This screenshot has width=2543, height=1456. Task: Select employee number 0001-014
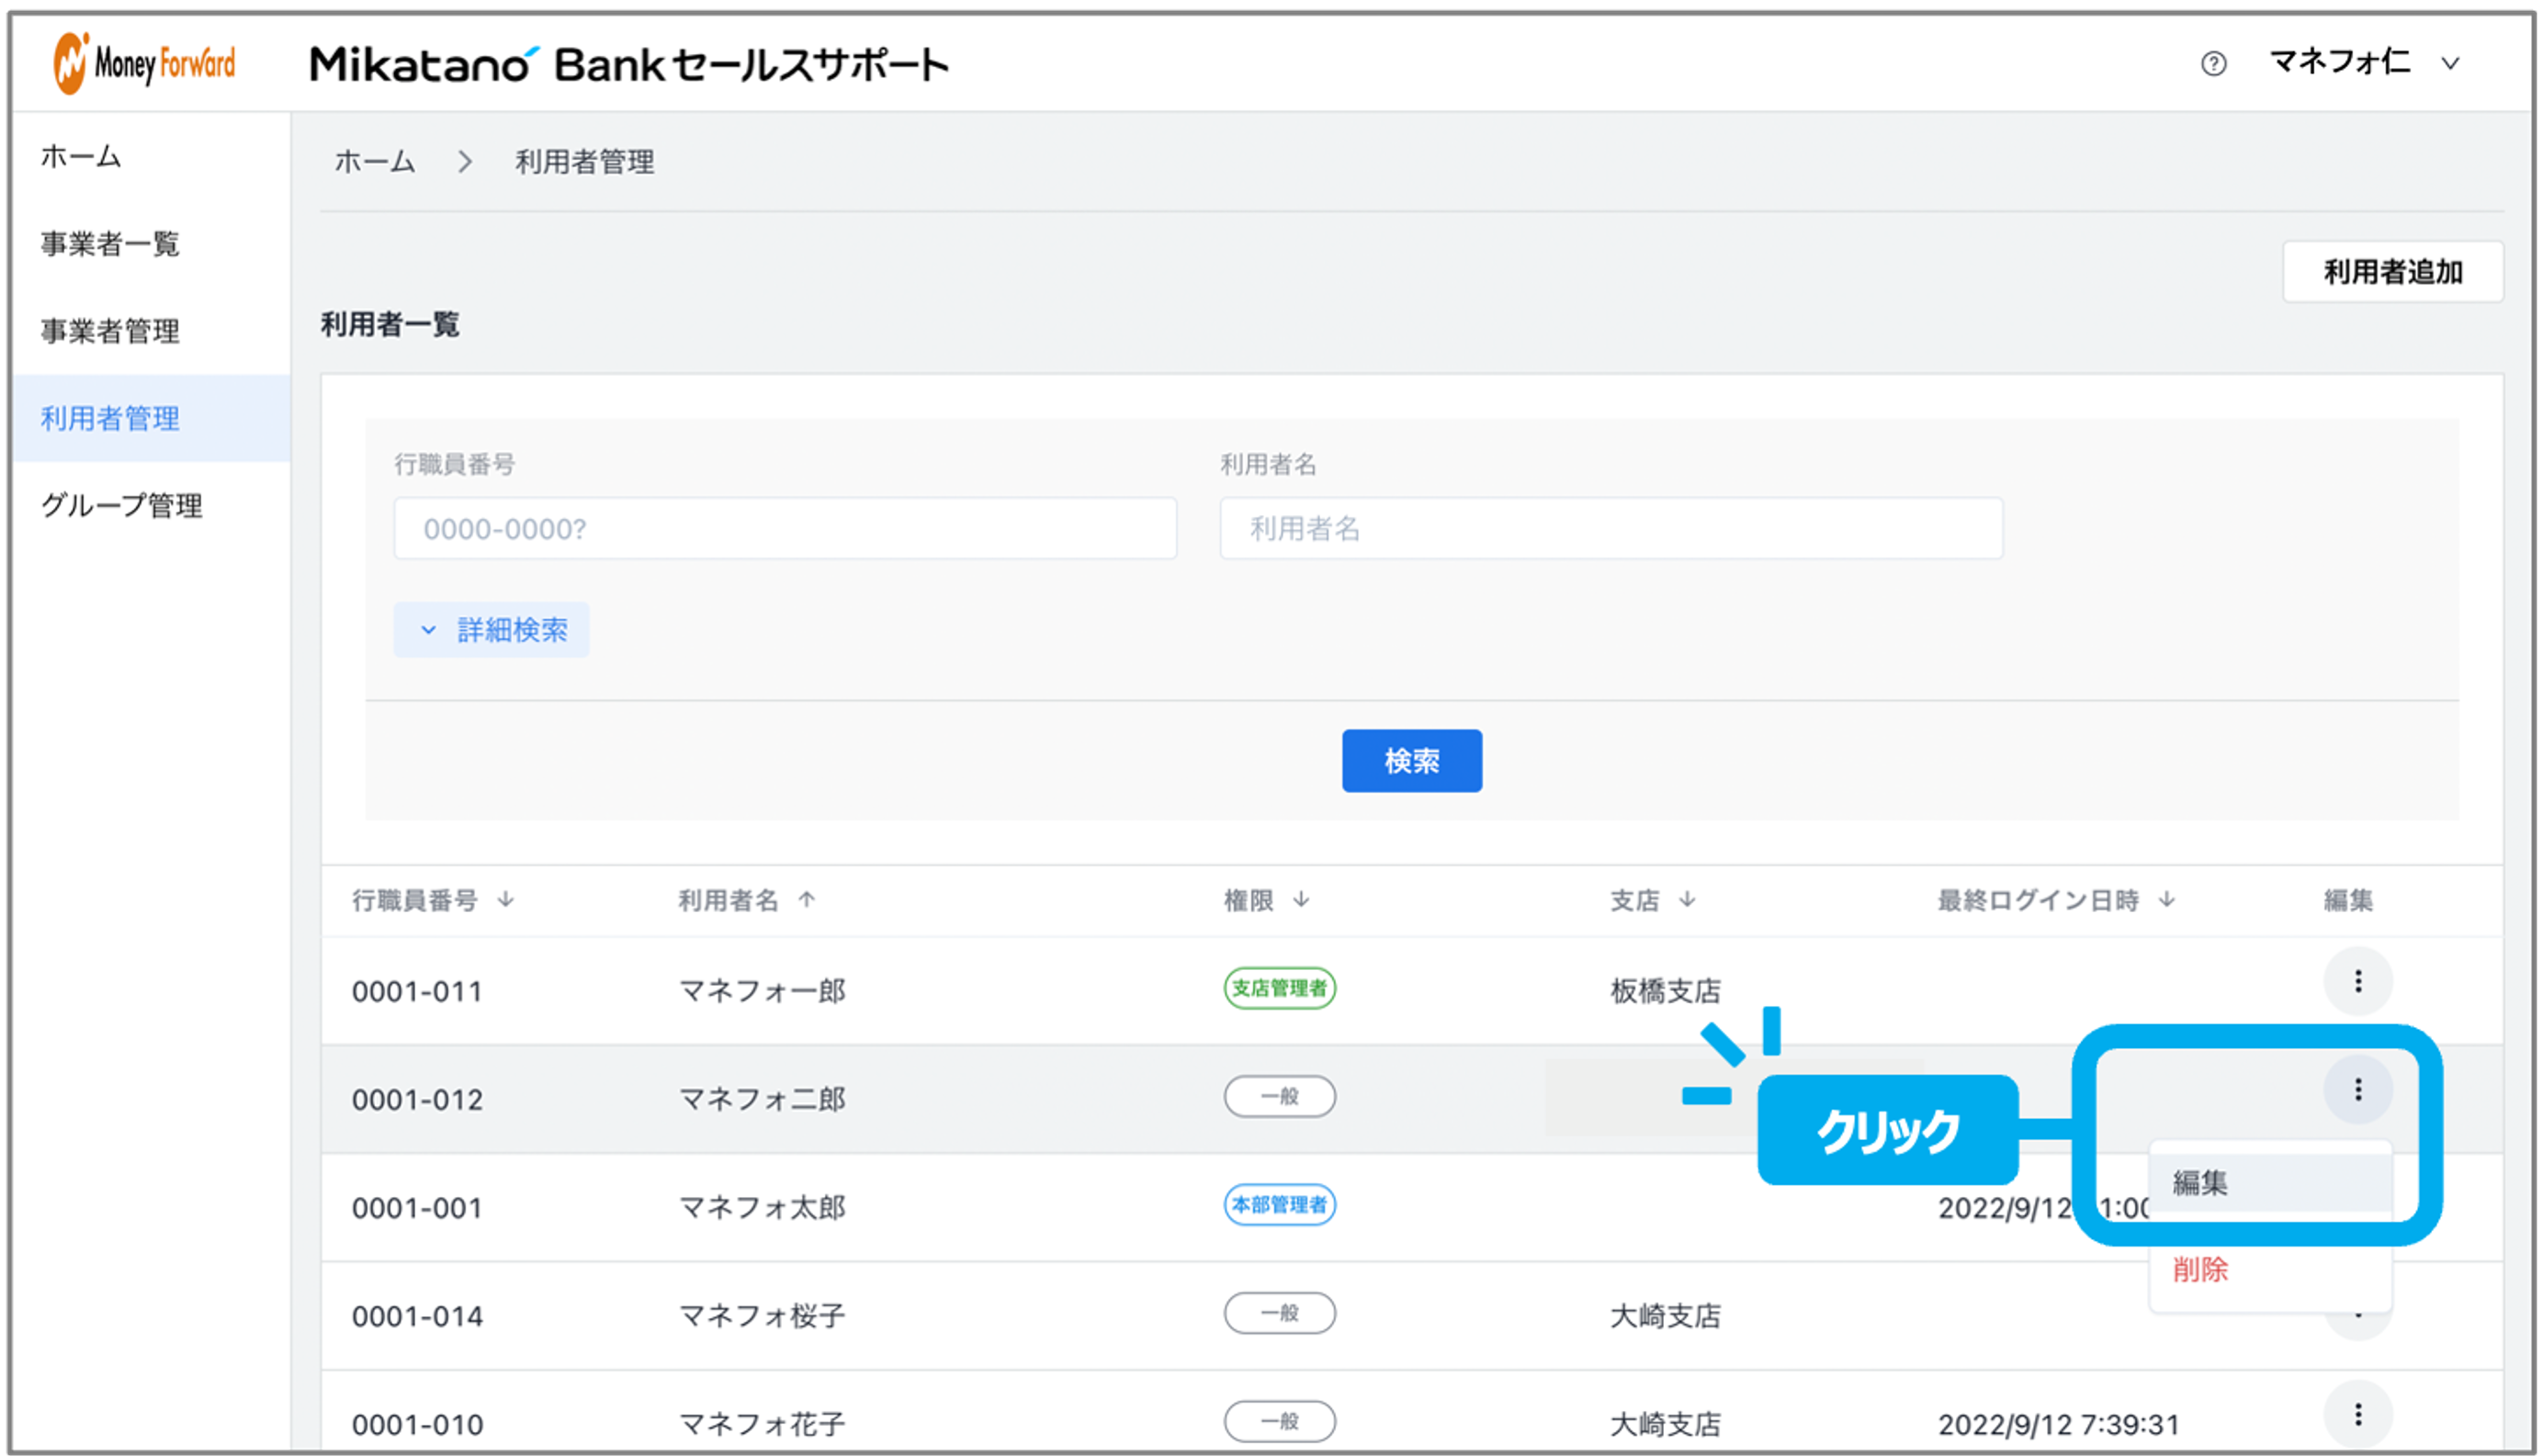(x=417, y=1316)
